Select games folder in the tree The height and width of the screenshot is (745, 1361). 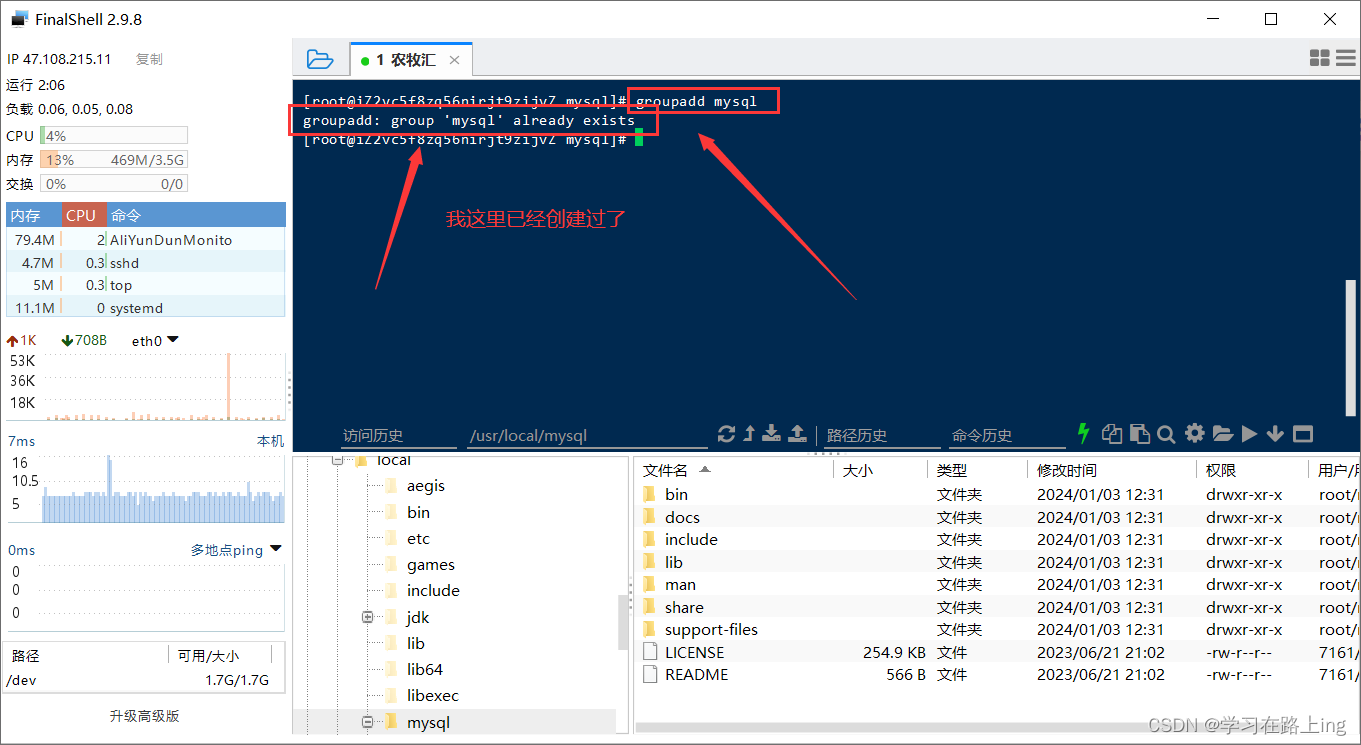(x=431, y=564)
